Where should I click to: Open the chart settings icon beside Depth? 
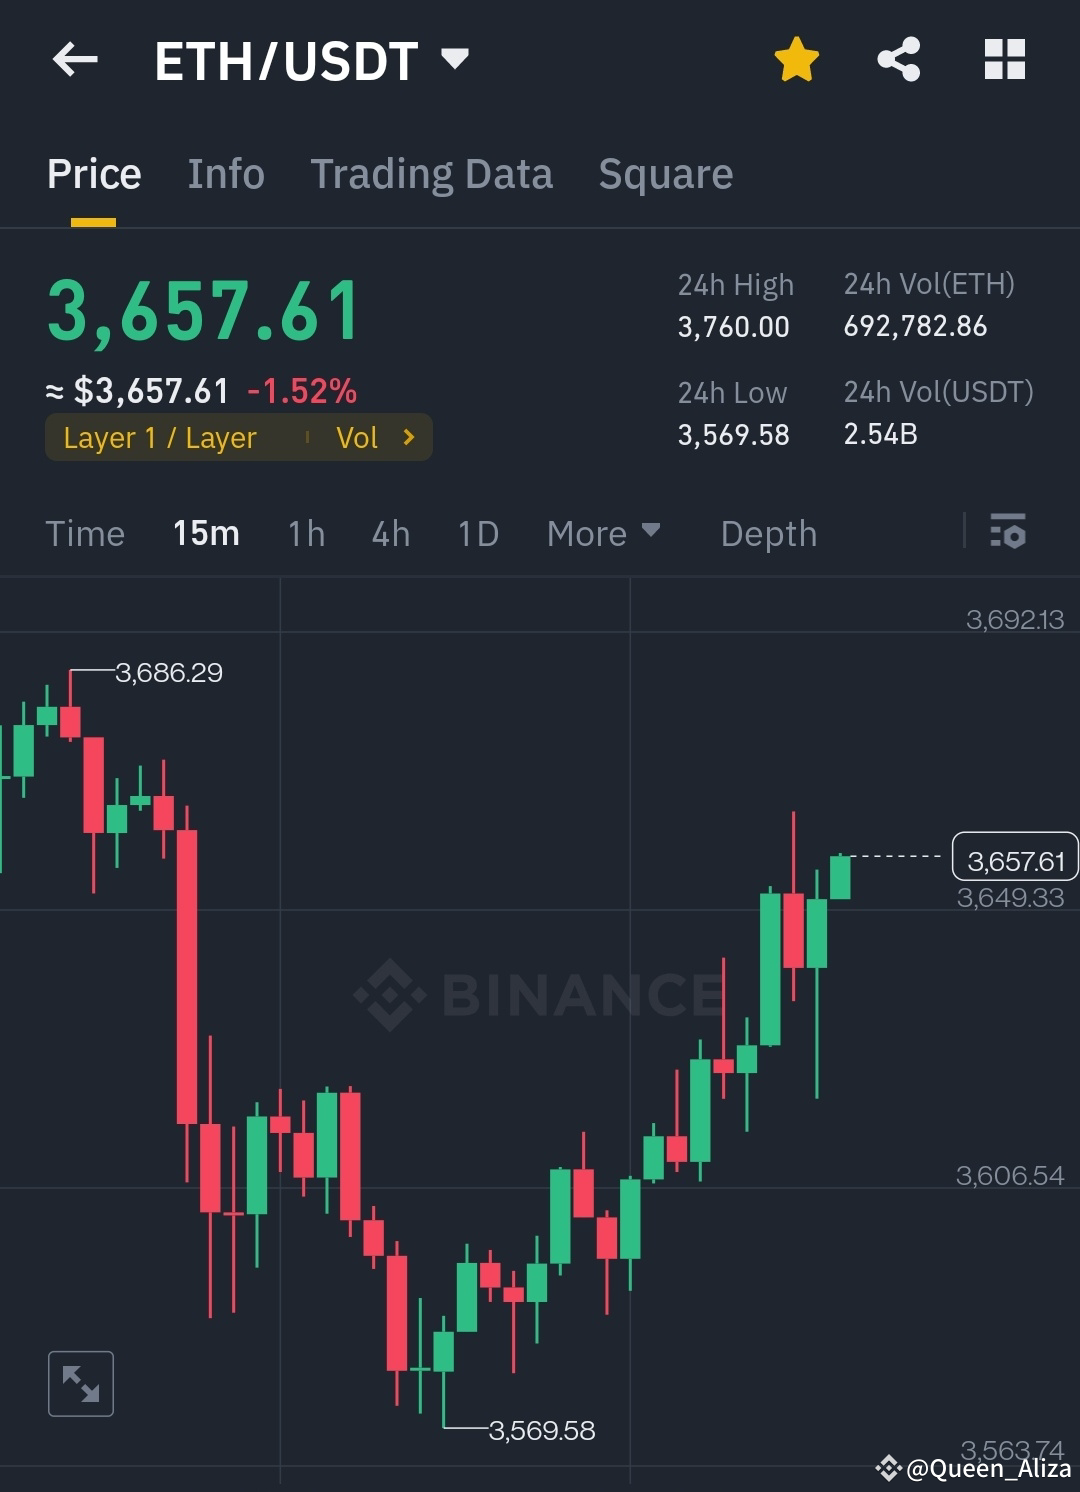1009,533
